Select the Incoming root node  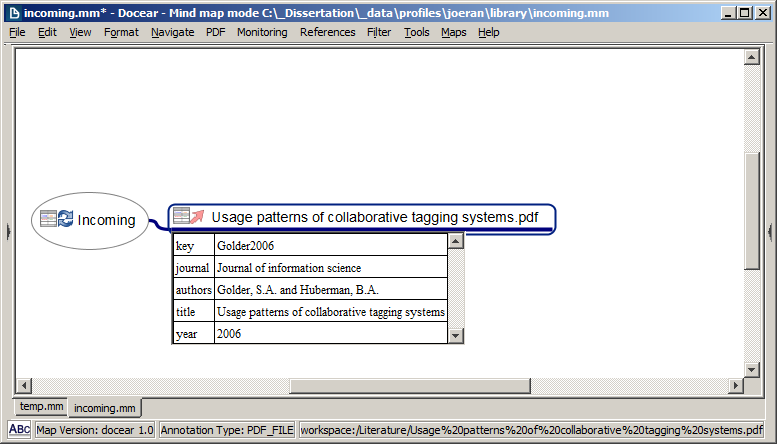90,221
